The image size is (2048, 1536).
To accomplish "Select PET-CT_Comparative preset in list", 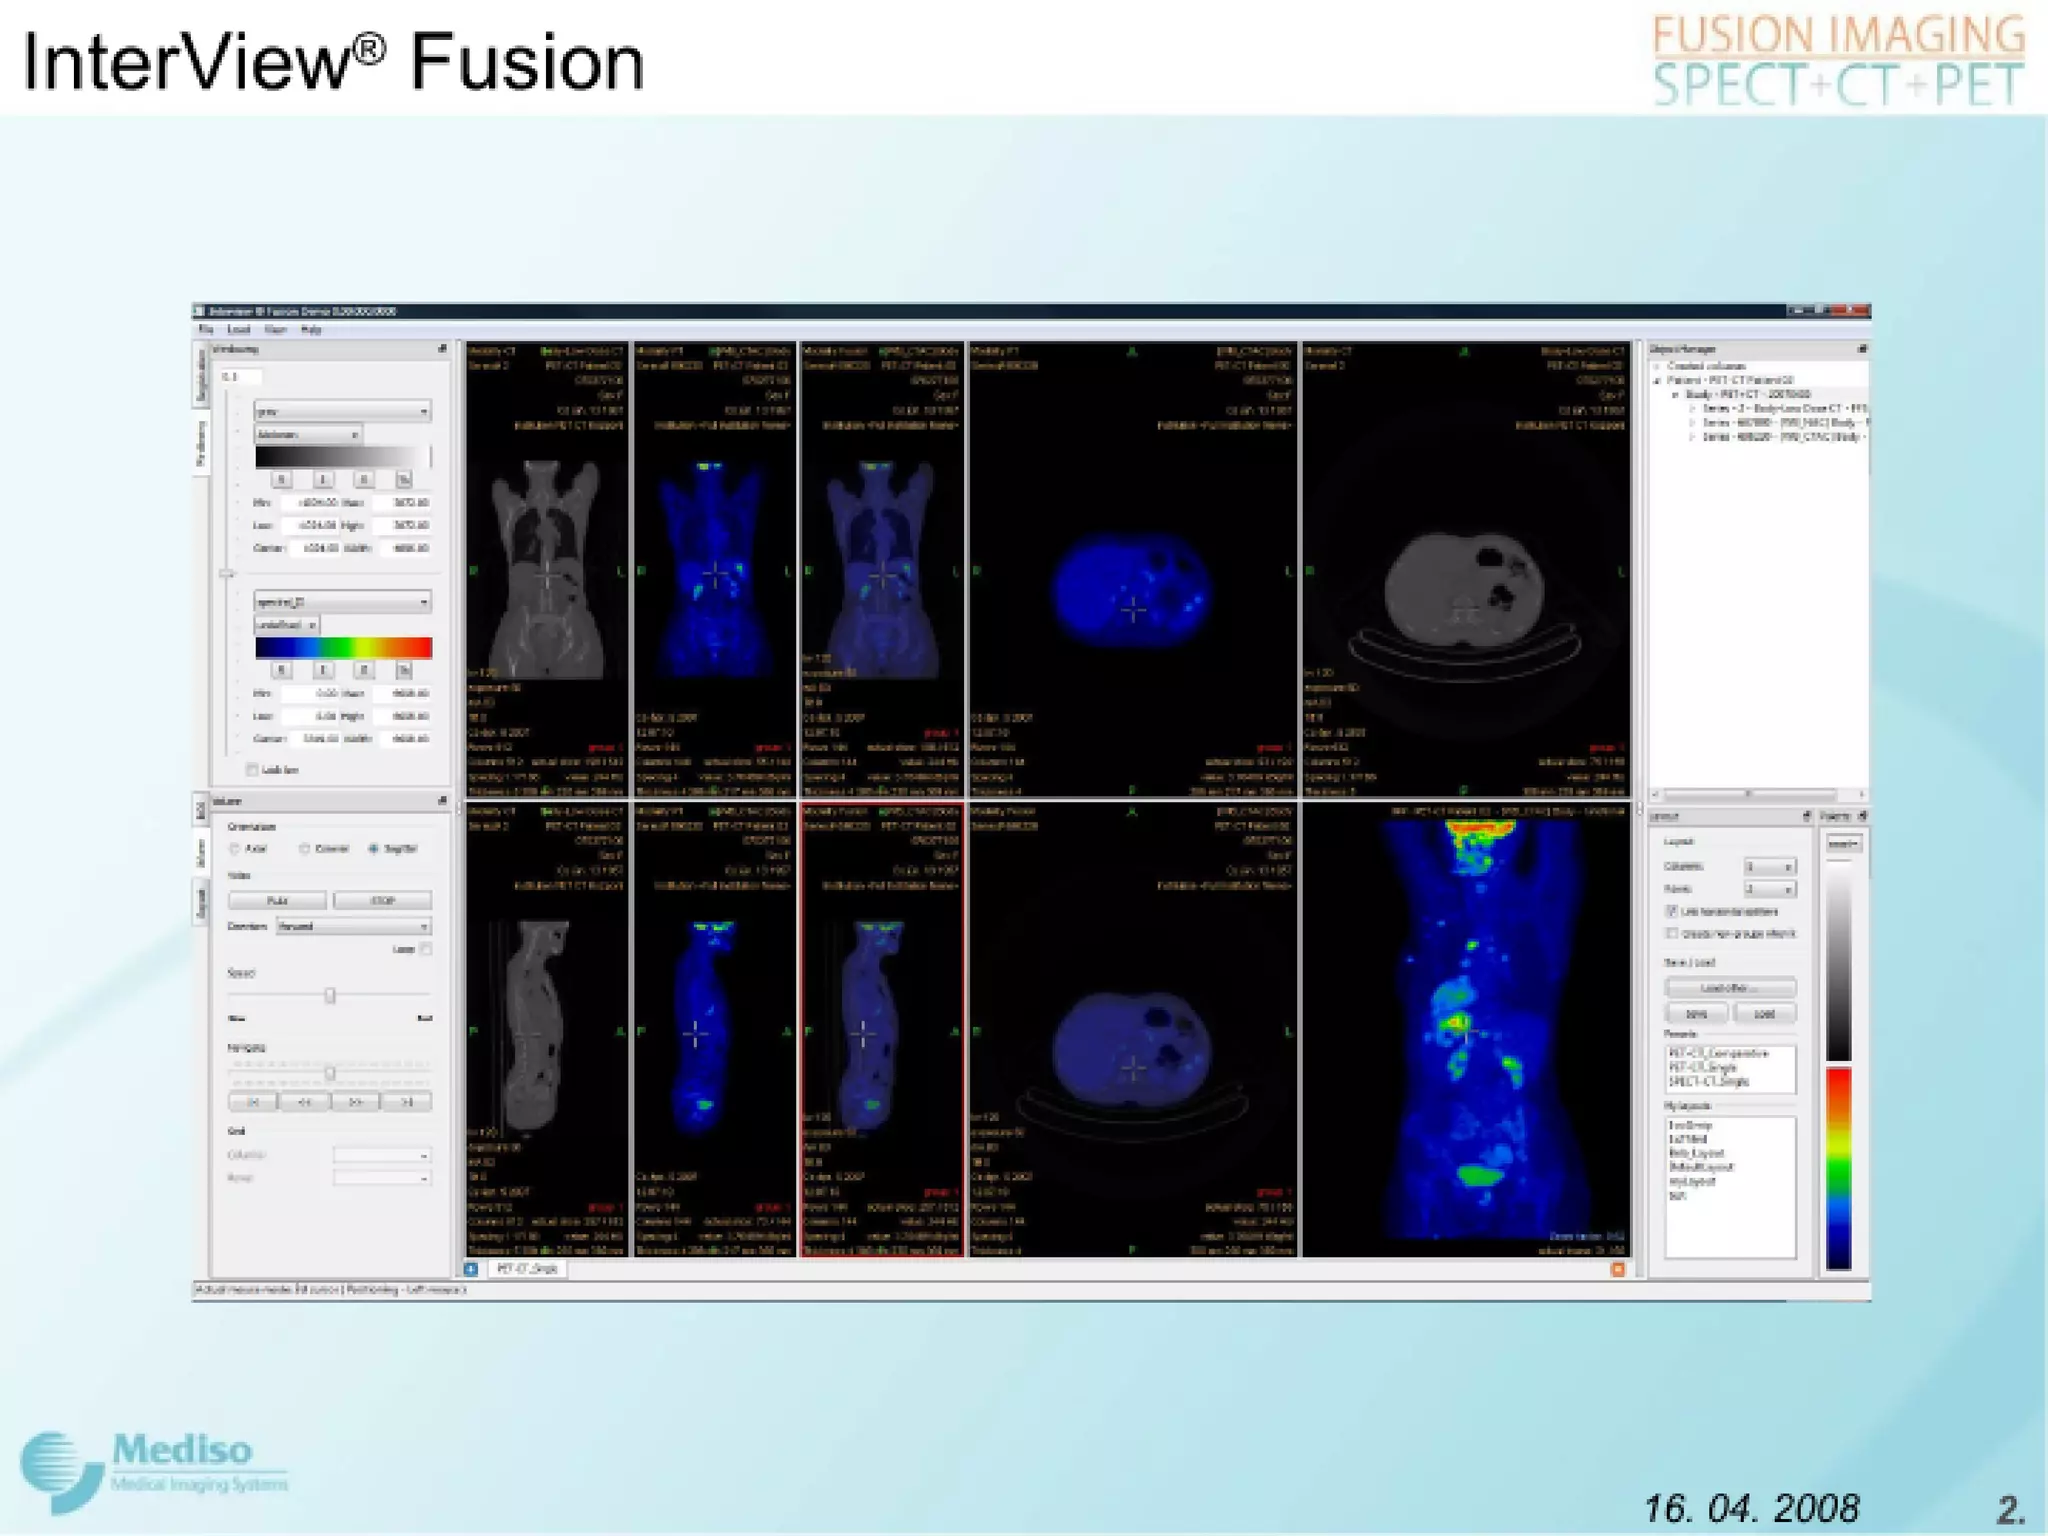I will pyautogui.click(x=1718, y=1054).
